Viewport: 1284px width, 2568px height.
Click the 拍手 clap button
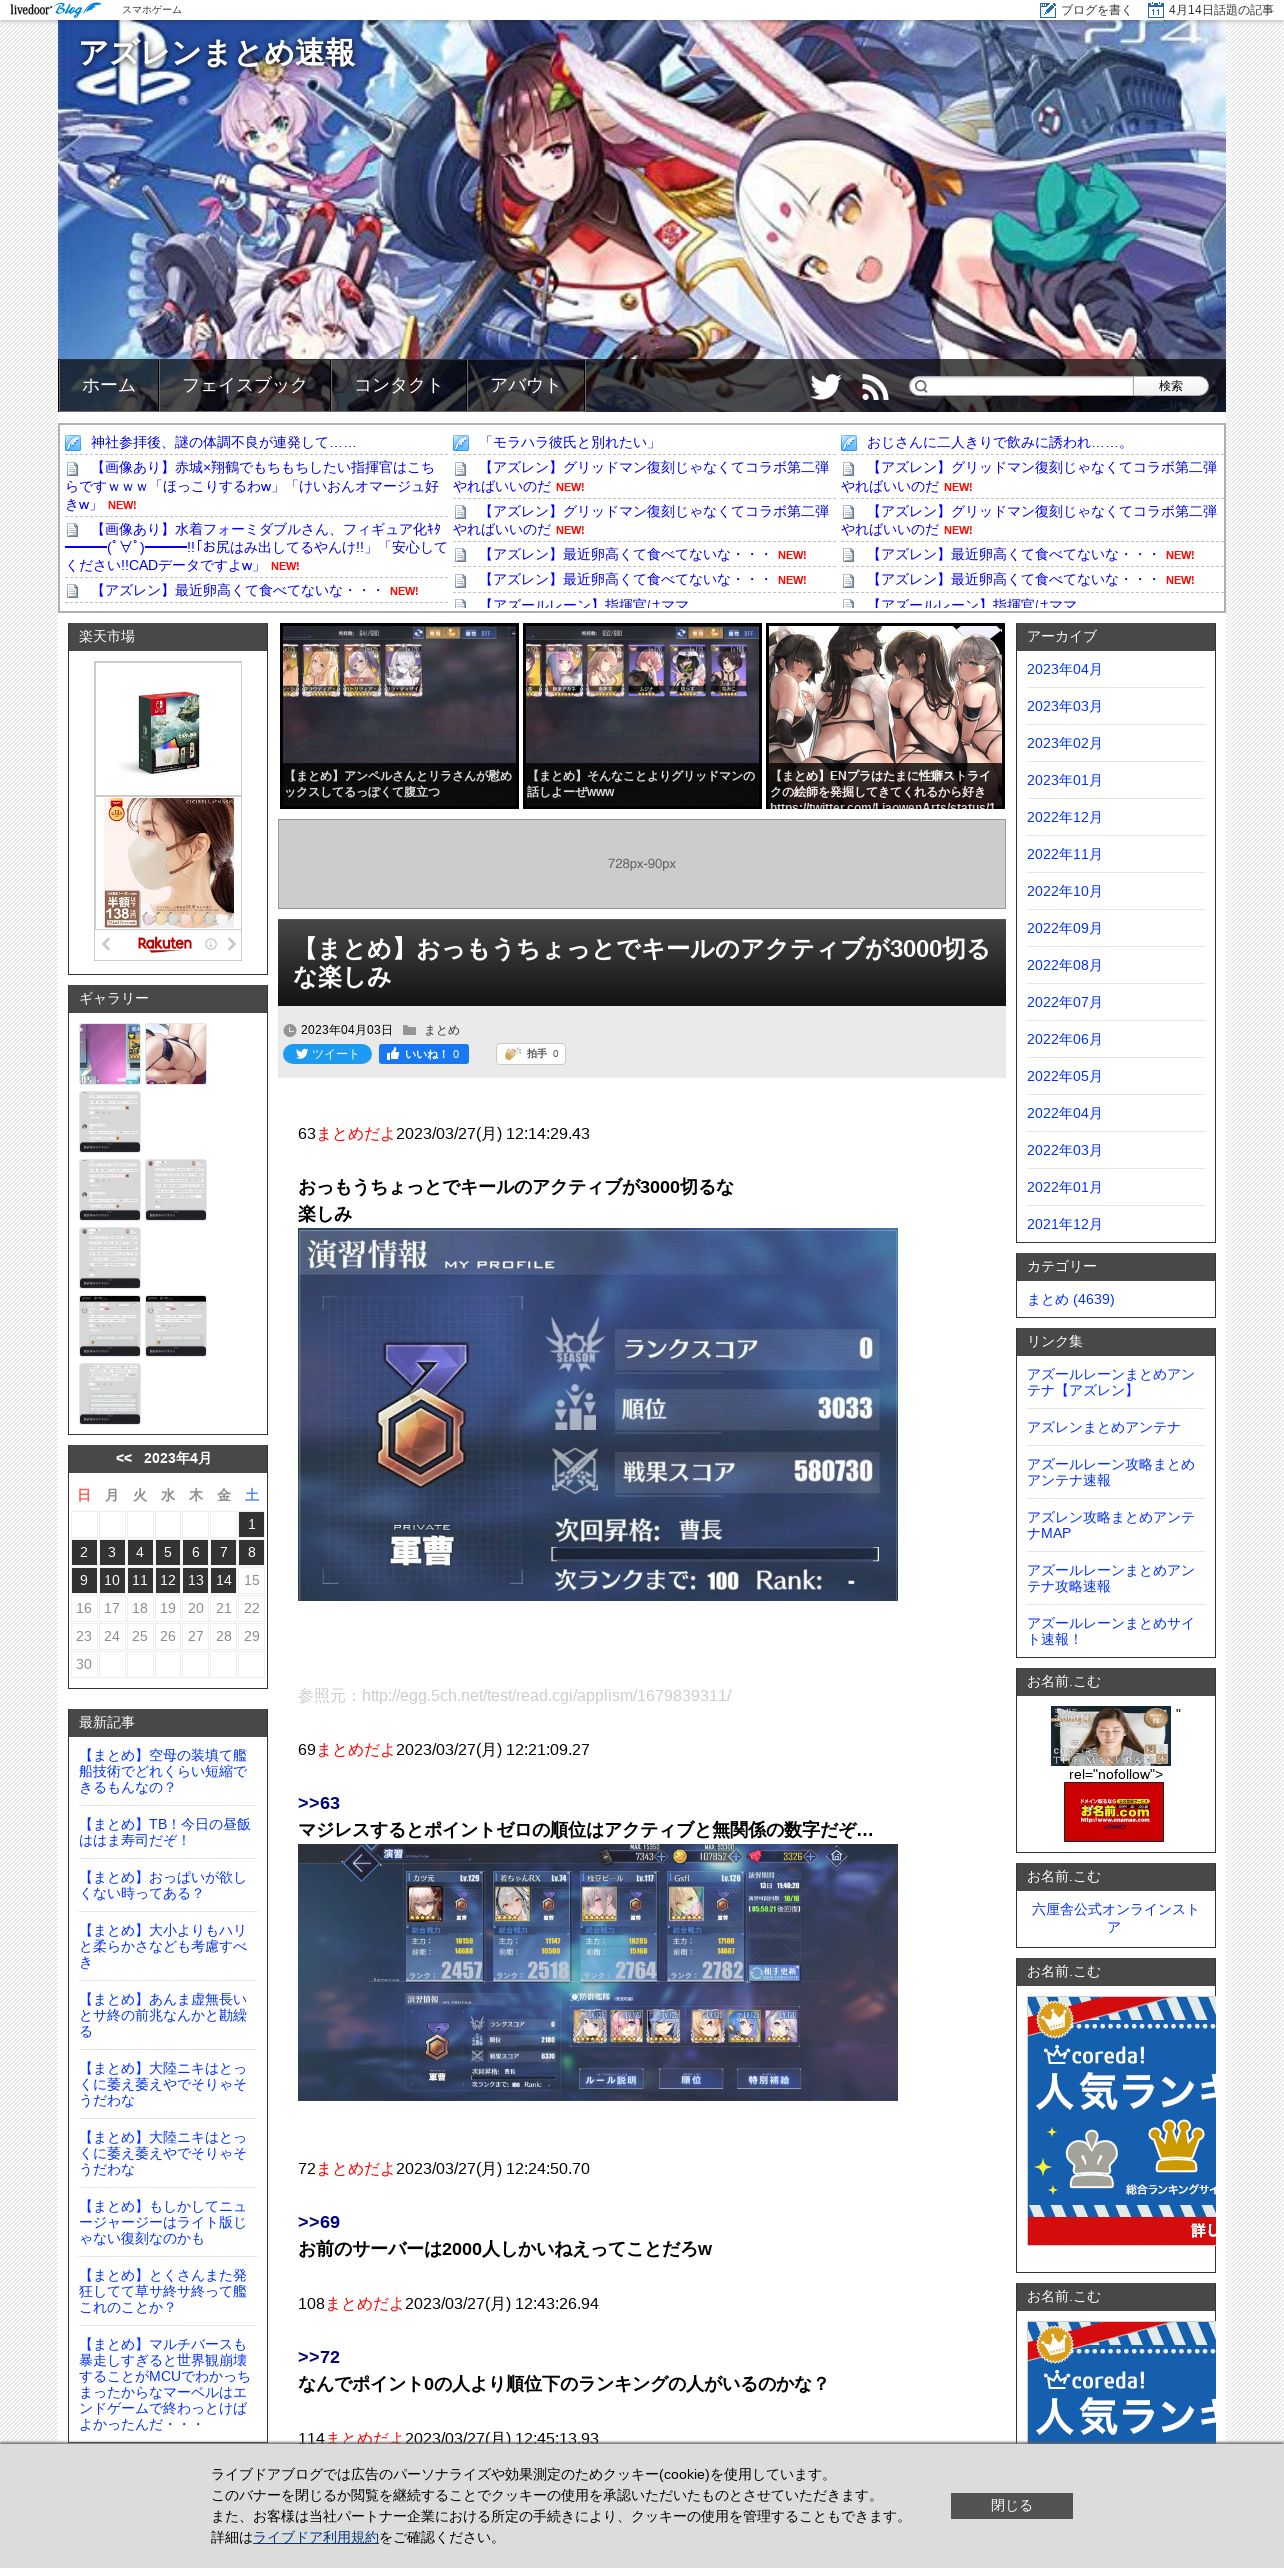531,1054
